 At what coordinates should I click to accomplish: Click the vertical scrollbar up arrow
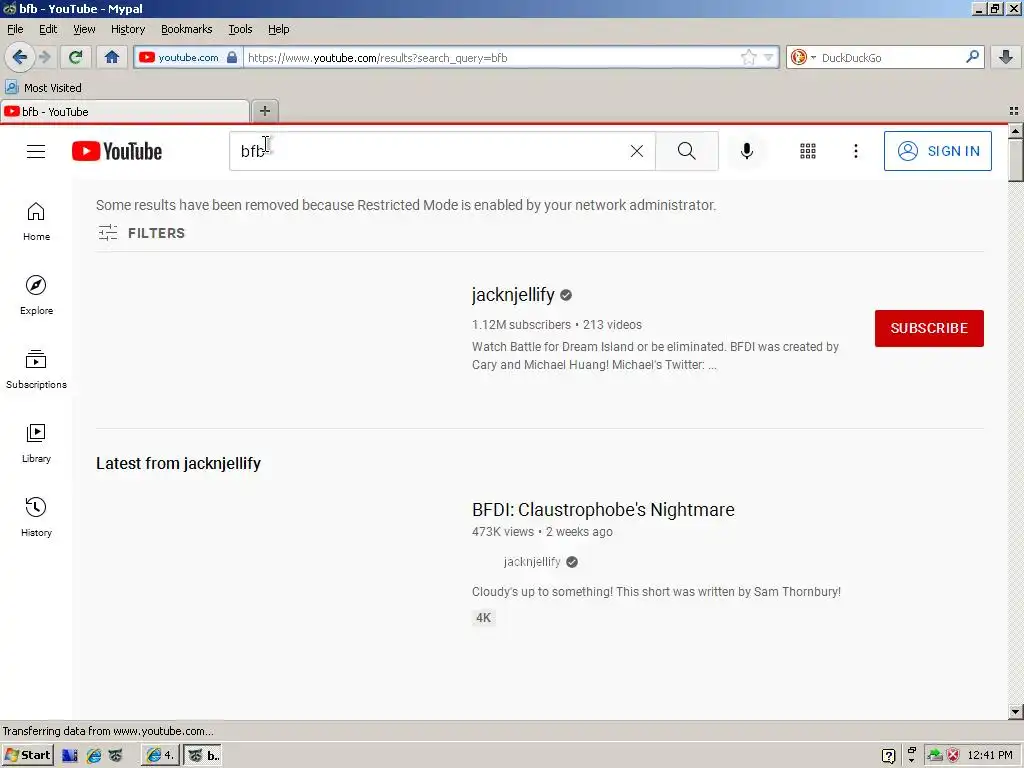coord(1016,131)
